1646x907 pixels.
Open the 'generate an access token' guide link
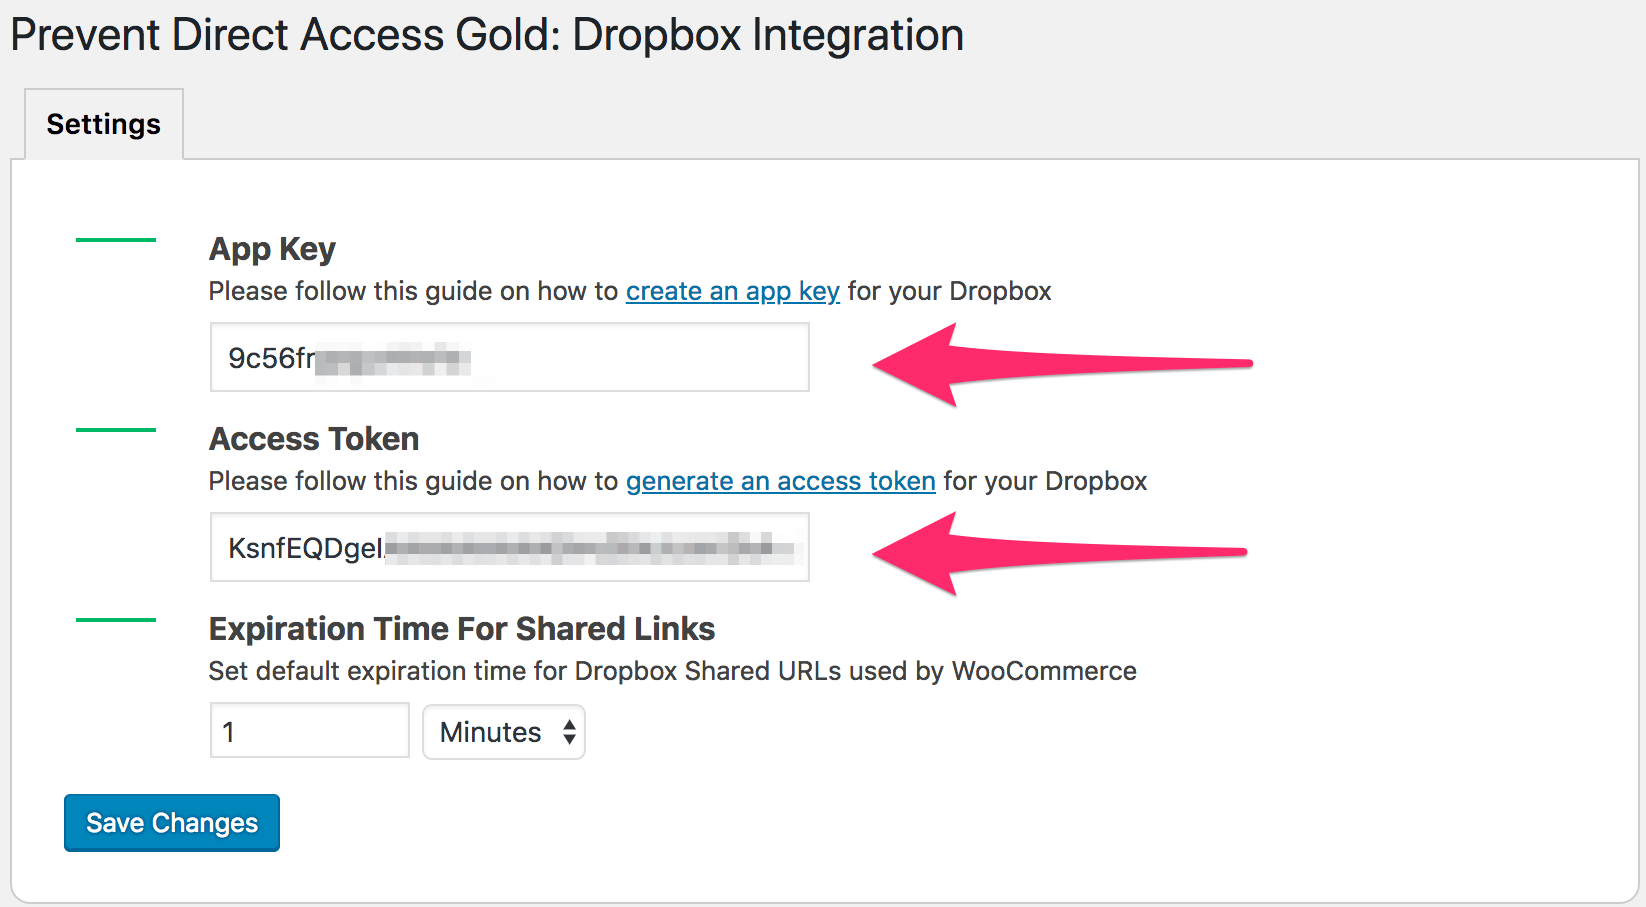click(x=780, y=481)
